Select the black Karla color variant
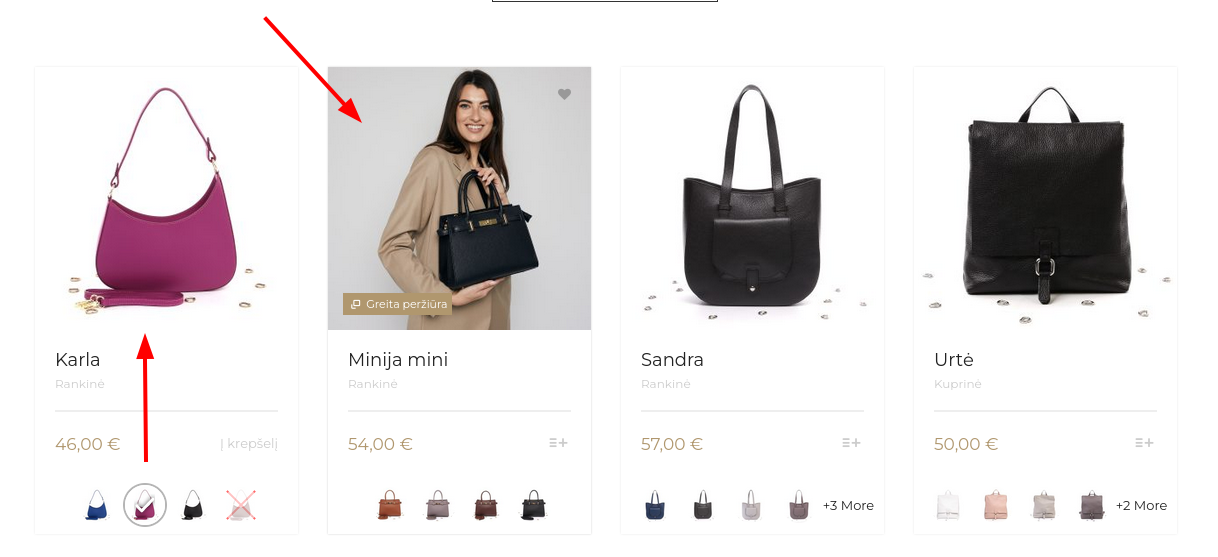This screenshot has height=557, width=1218. coord(192,505)
